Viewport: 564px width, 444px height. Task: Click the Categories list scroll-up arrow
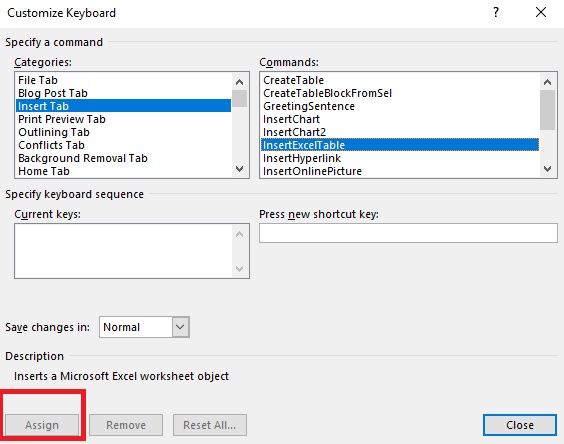tap(240, 82)
